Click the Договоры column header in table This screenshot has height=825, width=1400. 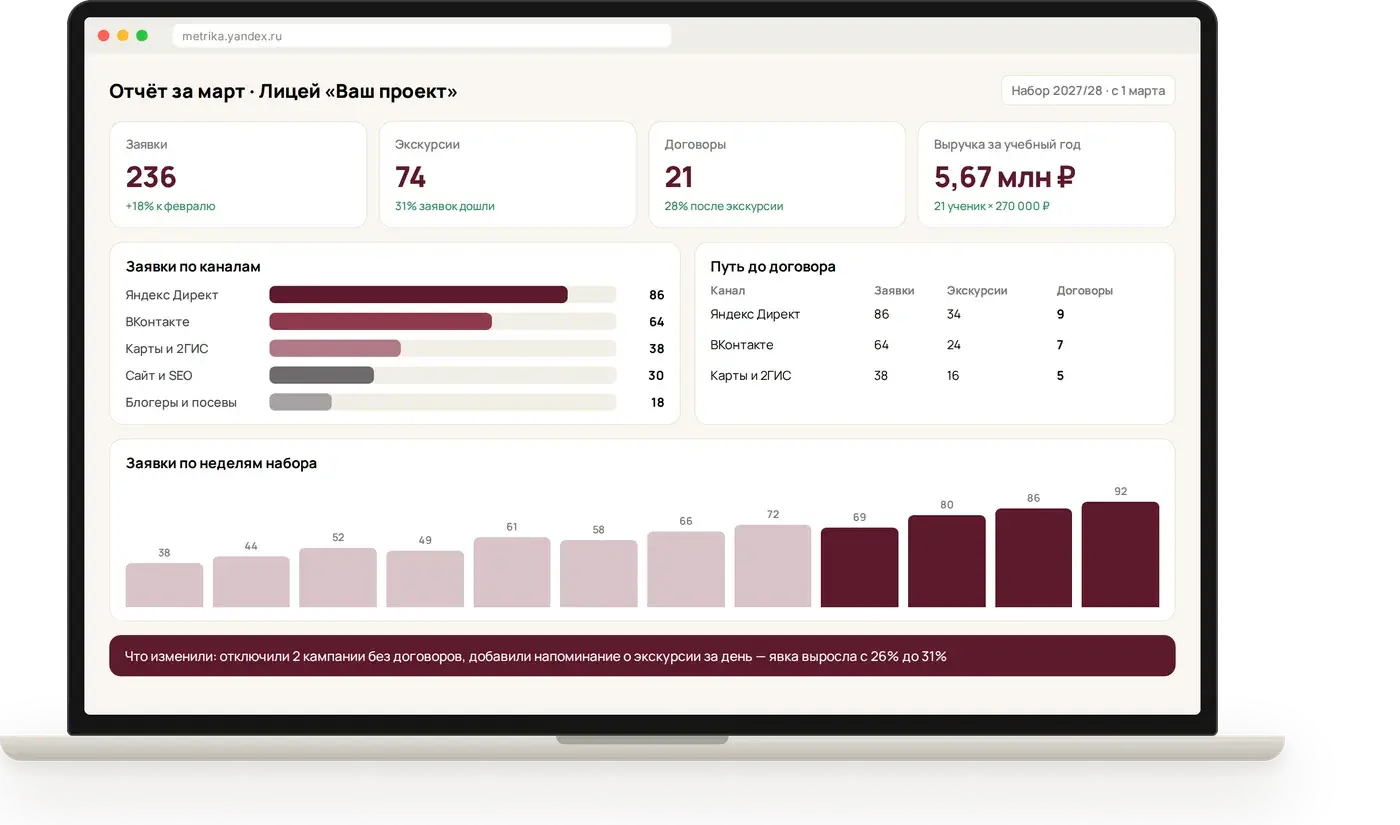(1085, 291)
